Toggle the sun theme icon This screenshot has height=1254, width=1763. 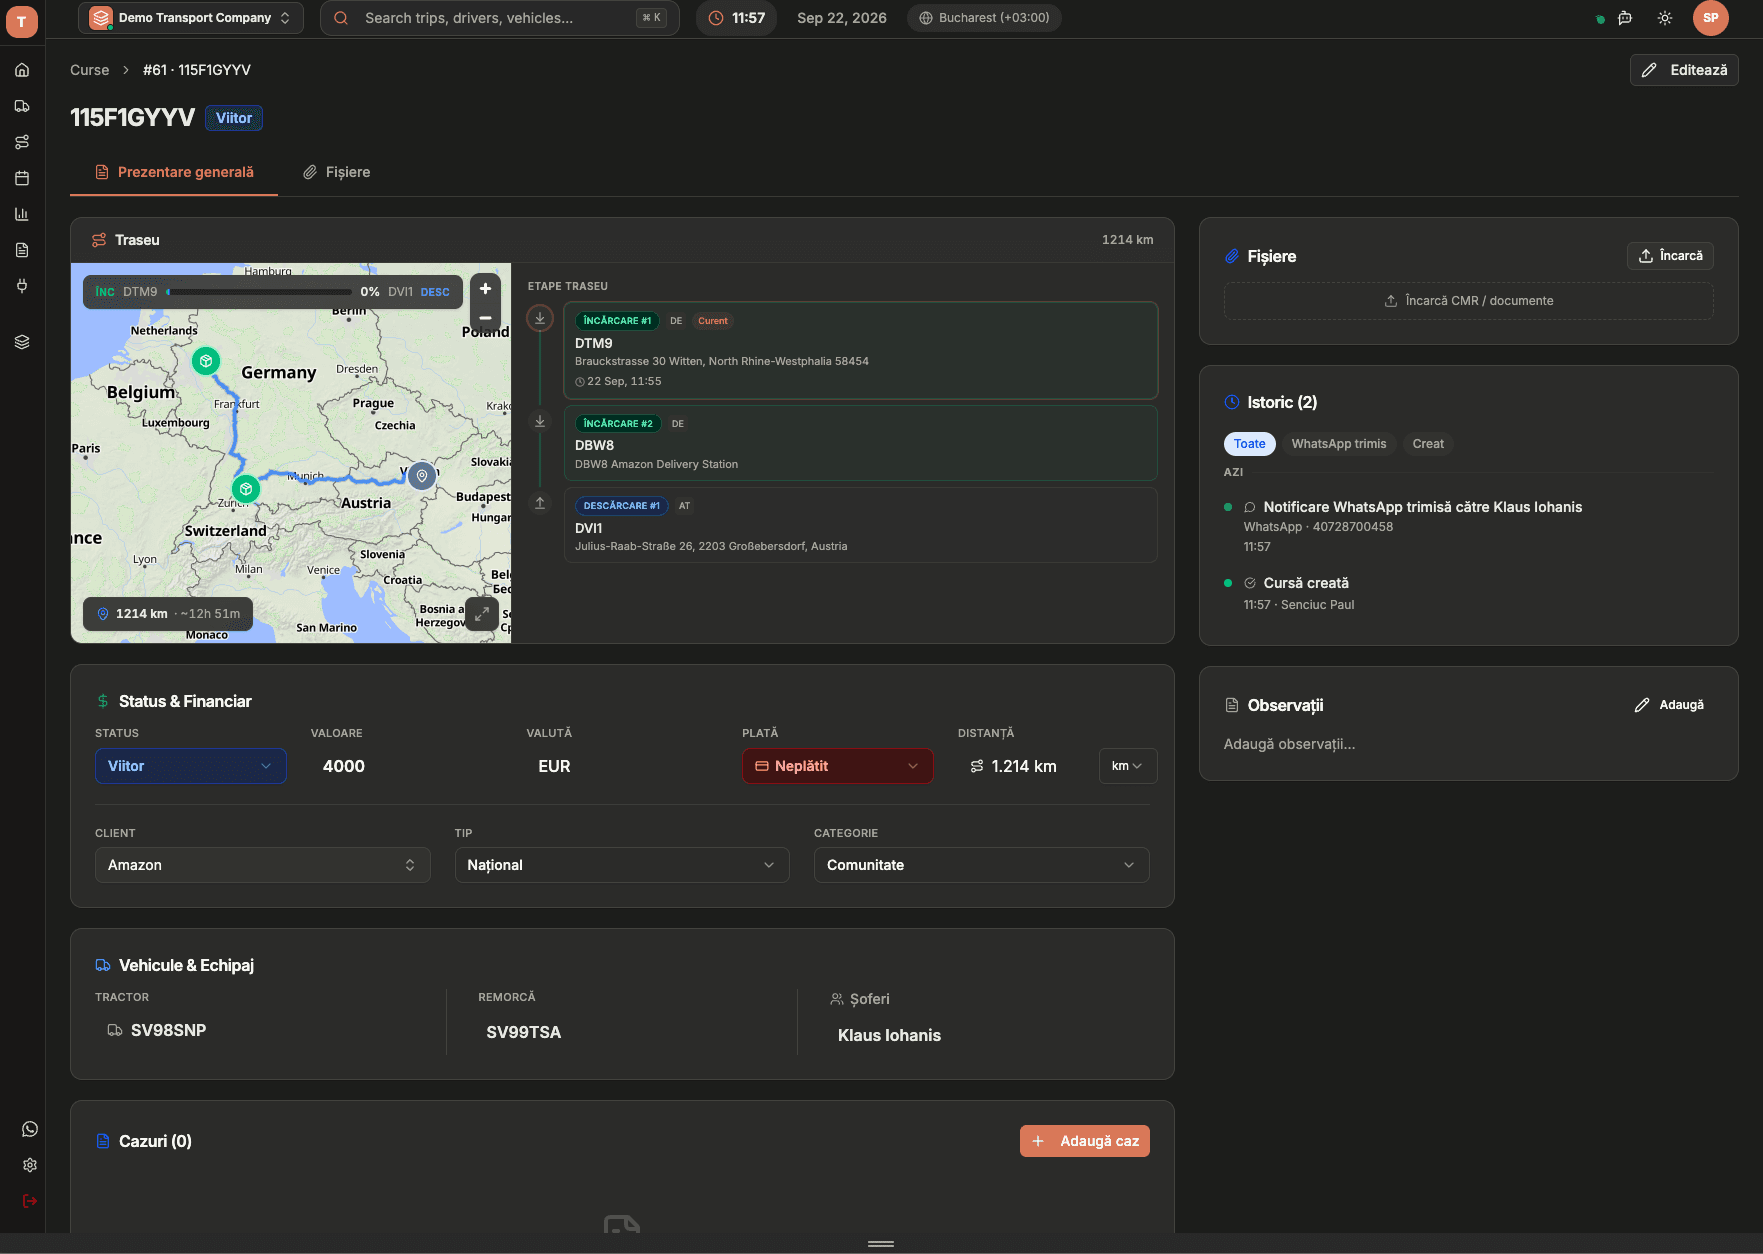pos(1665,18)
